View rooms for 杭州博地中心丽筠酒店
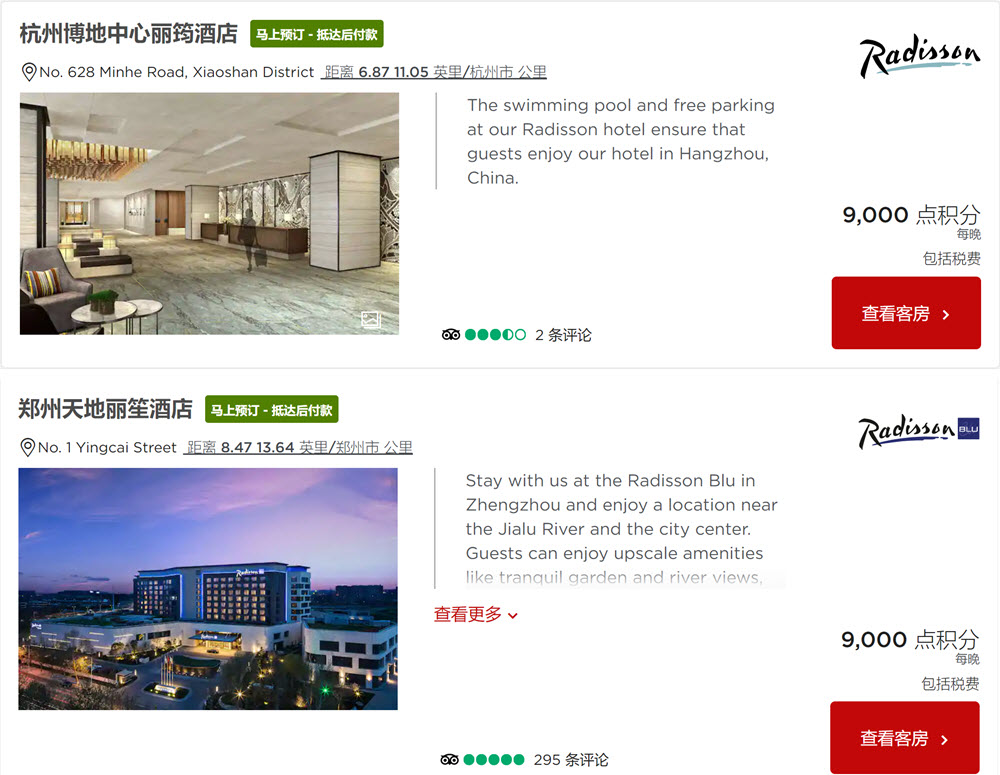This screenshot has width=1000, height=775. click(x=906, y=313)
